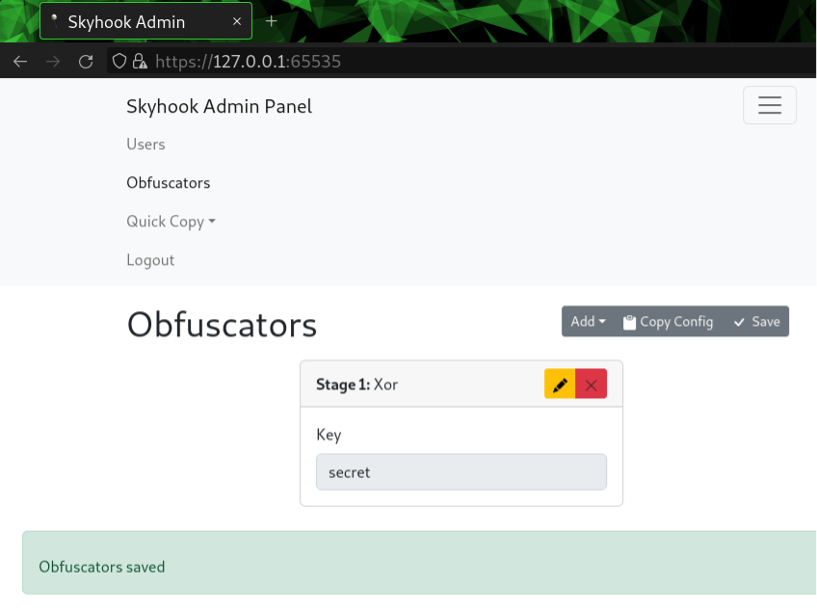Close the Skyhook Admin tab
This screenshot has width=817, height=613.
pyautogui.click(x=237, y=21)
